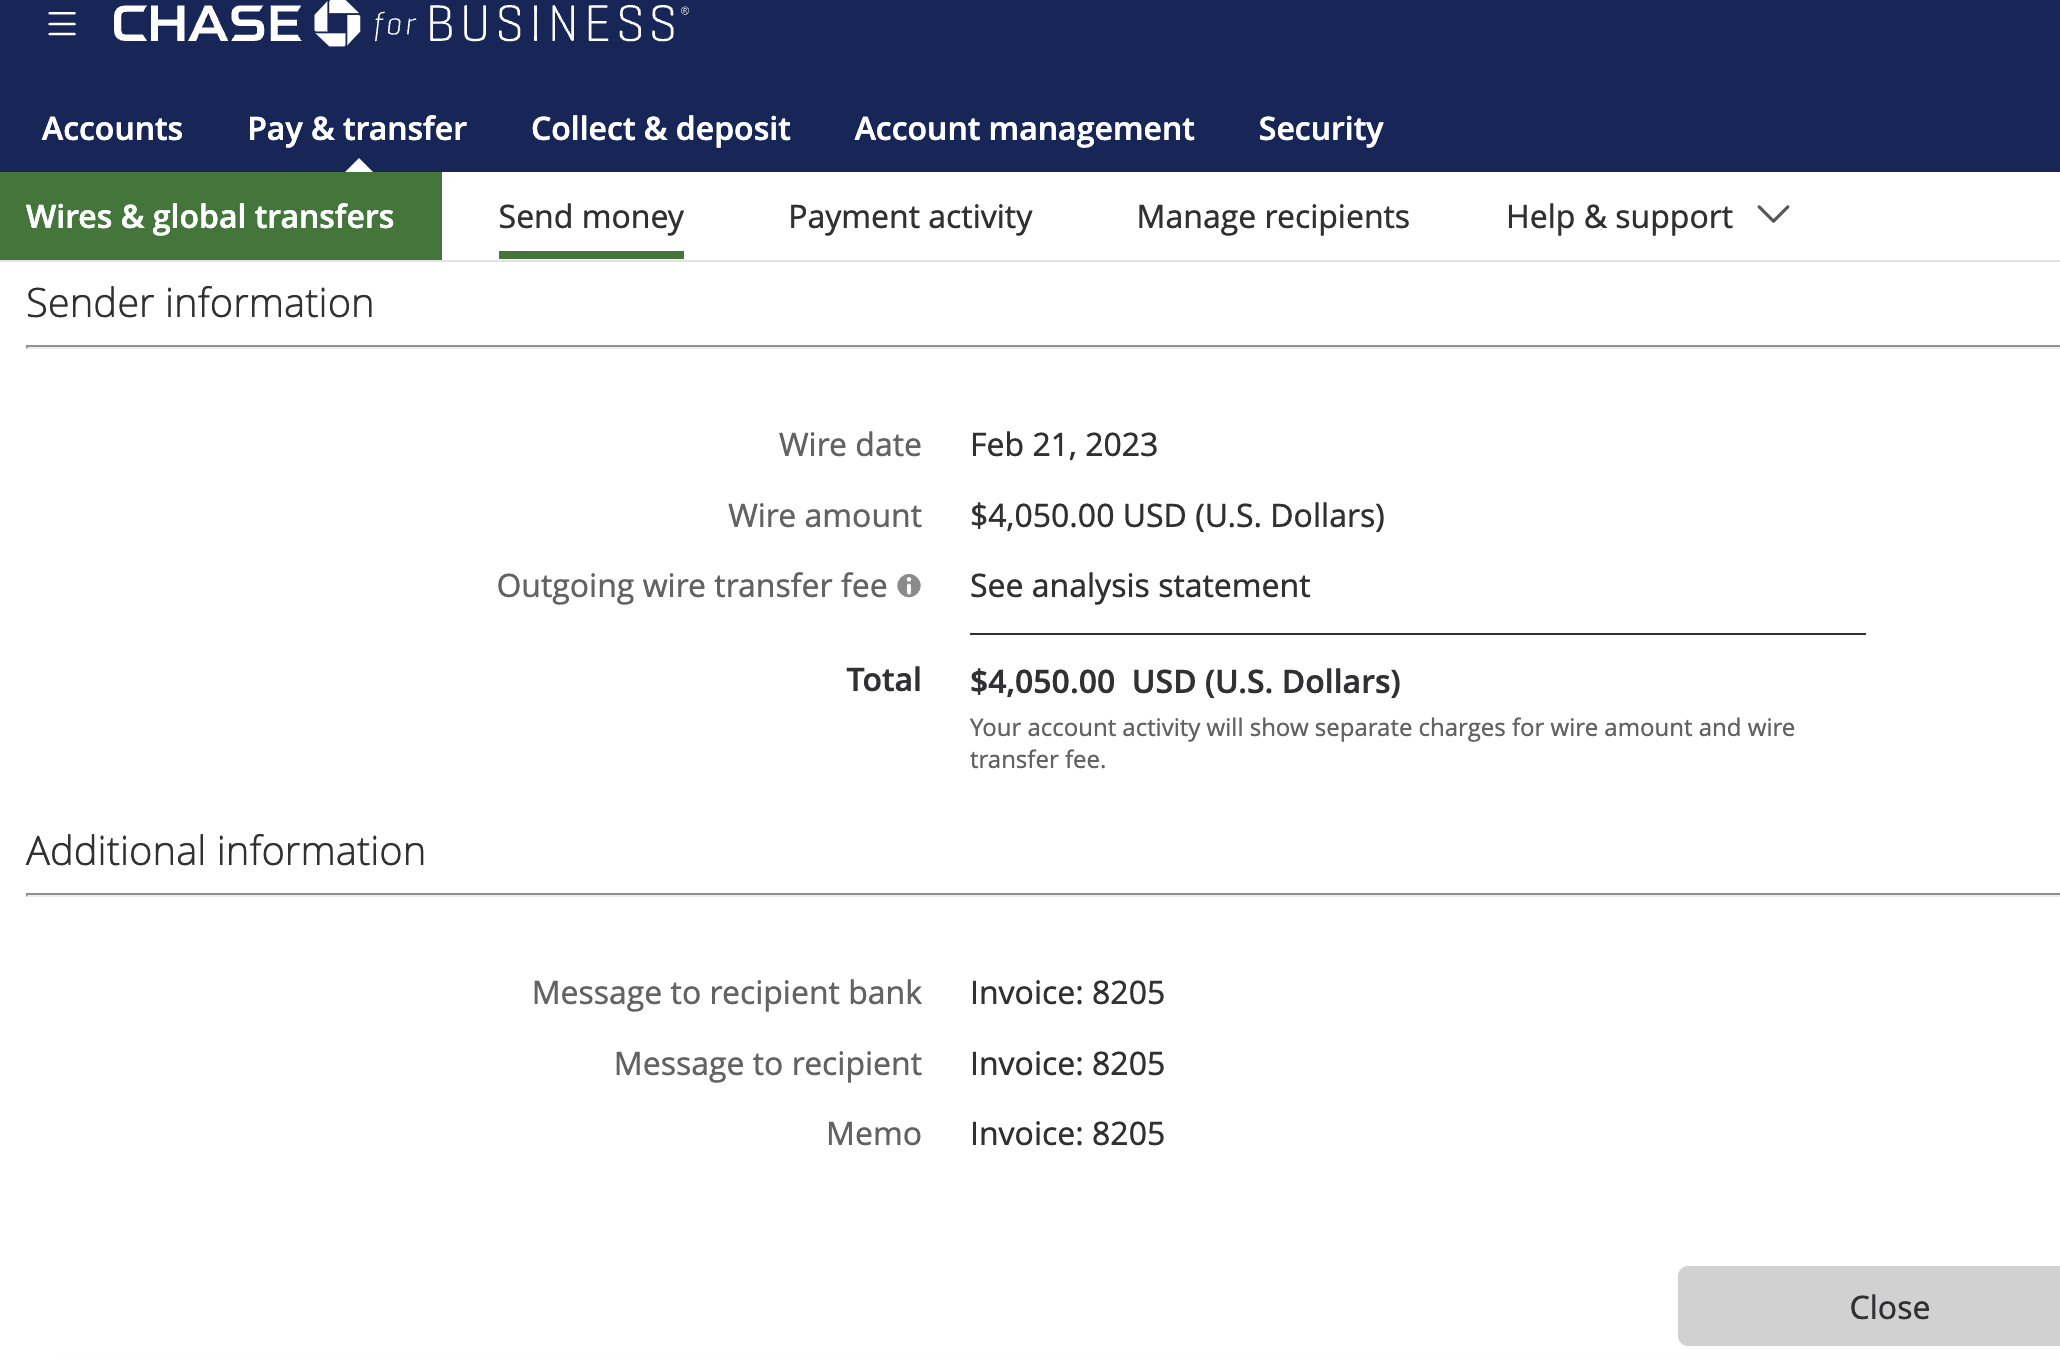
Task: Select the Wires & global transfers tab
Action: tap(221, 216)
